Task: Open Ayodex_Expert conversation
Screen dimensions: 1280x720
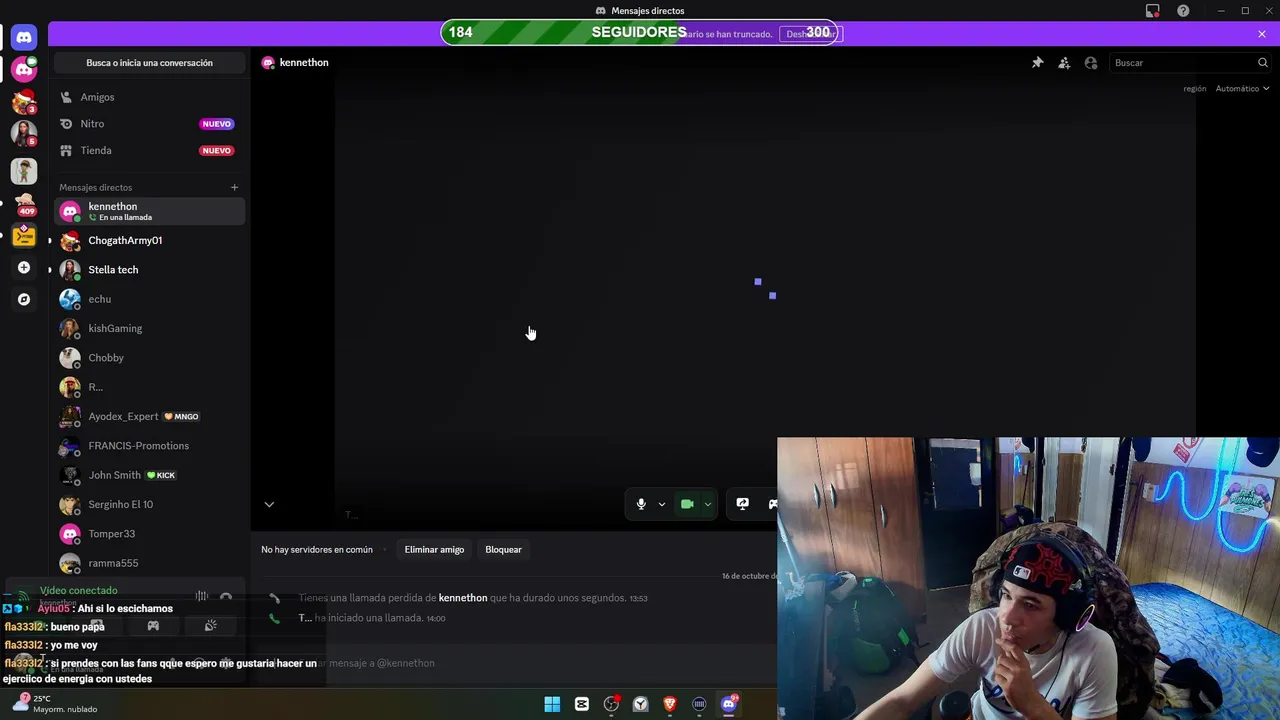Action: [x=149, y=416]
